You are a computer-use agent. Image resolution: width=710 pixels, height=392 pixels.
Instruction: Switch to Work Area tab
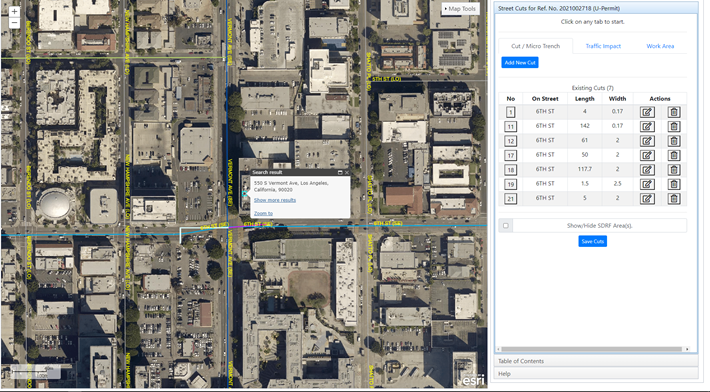tap(660, 46)
